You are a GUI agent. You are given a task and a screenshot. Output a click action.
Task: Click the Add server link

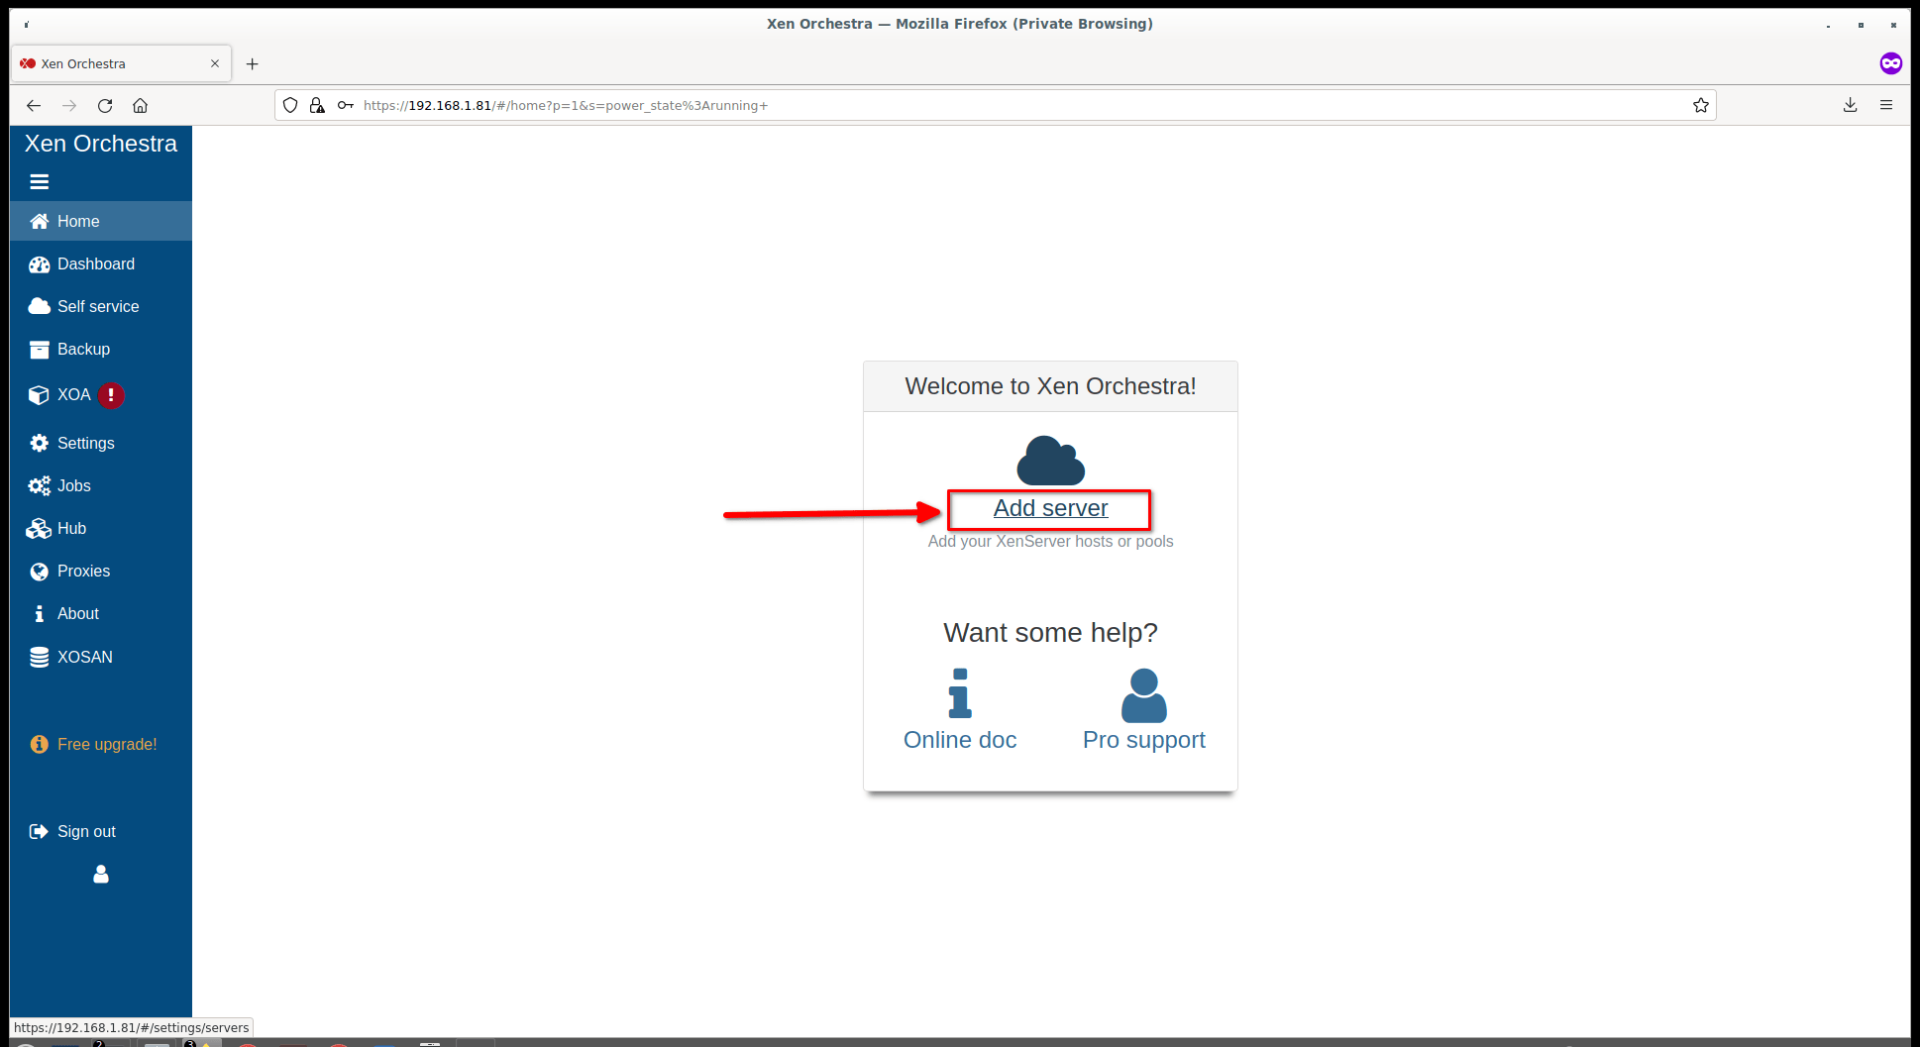(1049, 508)
